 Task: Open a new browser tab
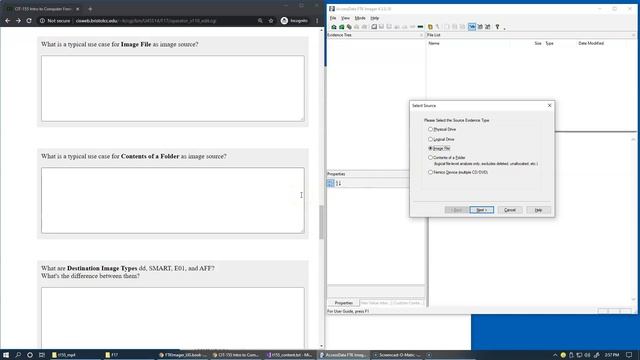tap(90, 9)
